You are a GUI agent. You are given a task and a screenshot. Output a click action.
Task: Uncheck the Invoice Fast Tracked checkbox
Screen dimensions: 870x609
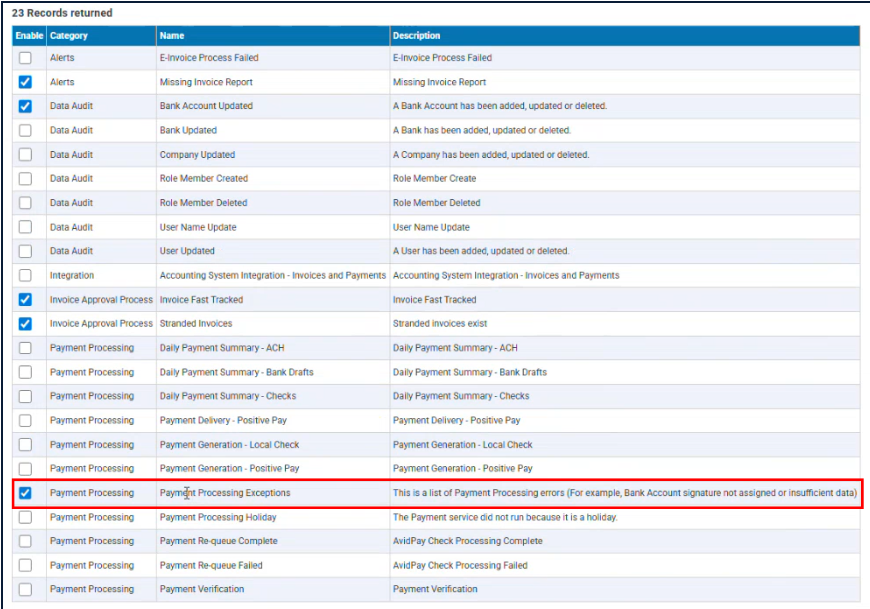[25, 300]
